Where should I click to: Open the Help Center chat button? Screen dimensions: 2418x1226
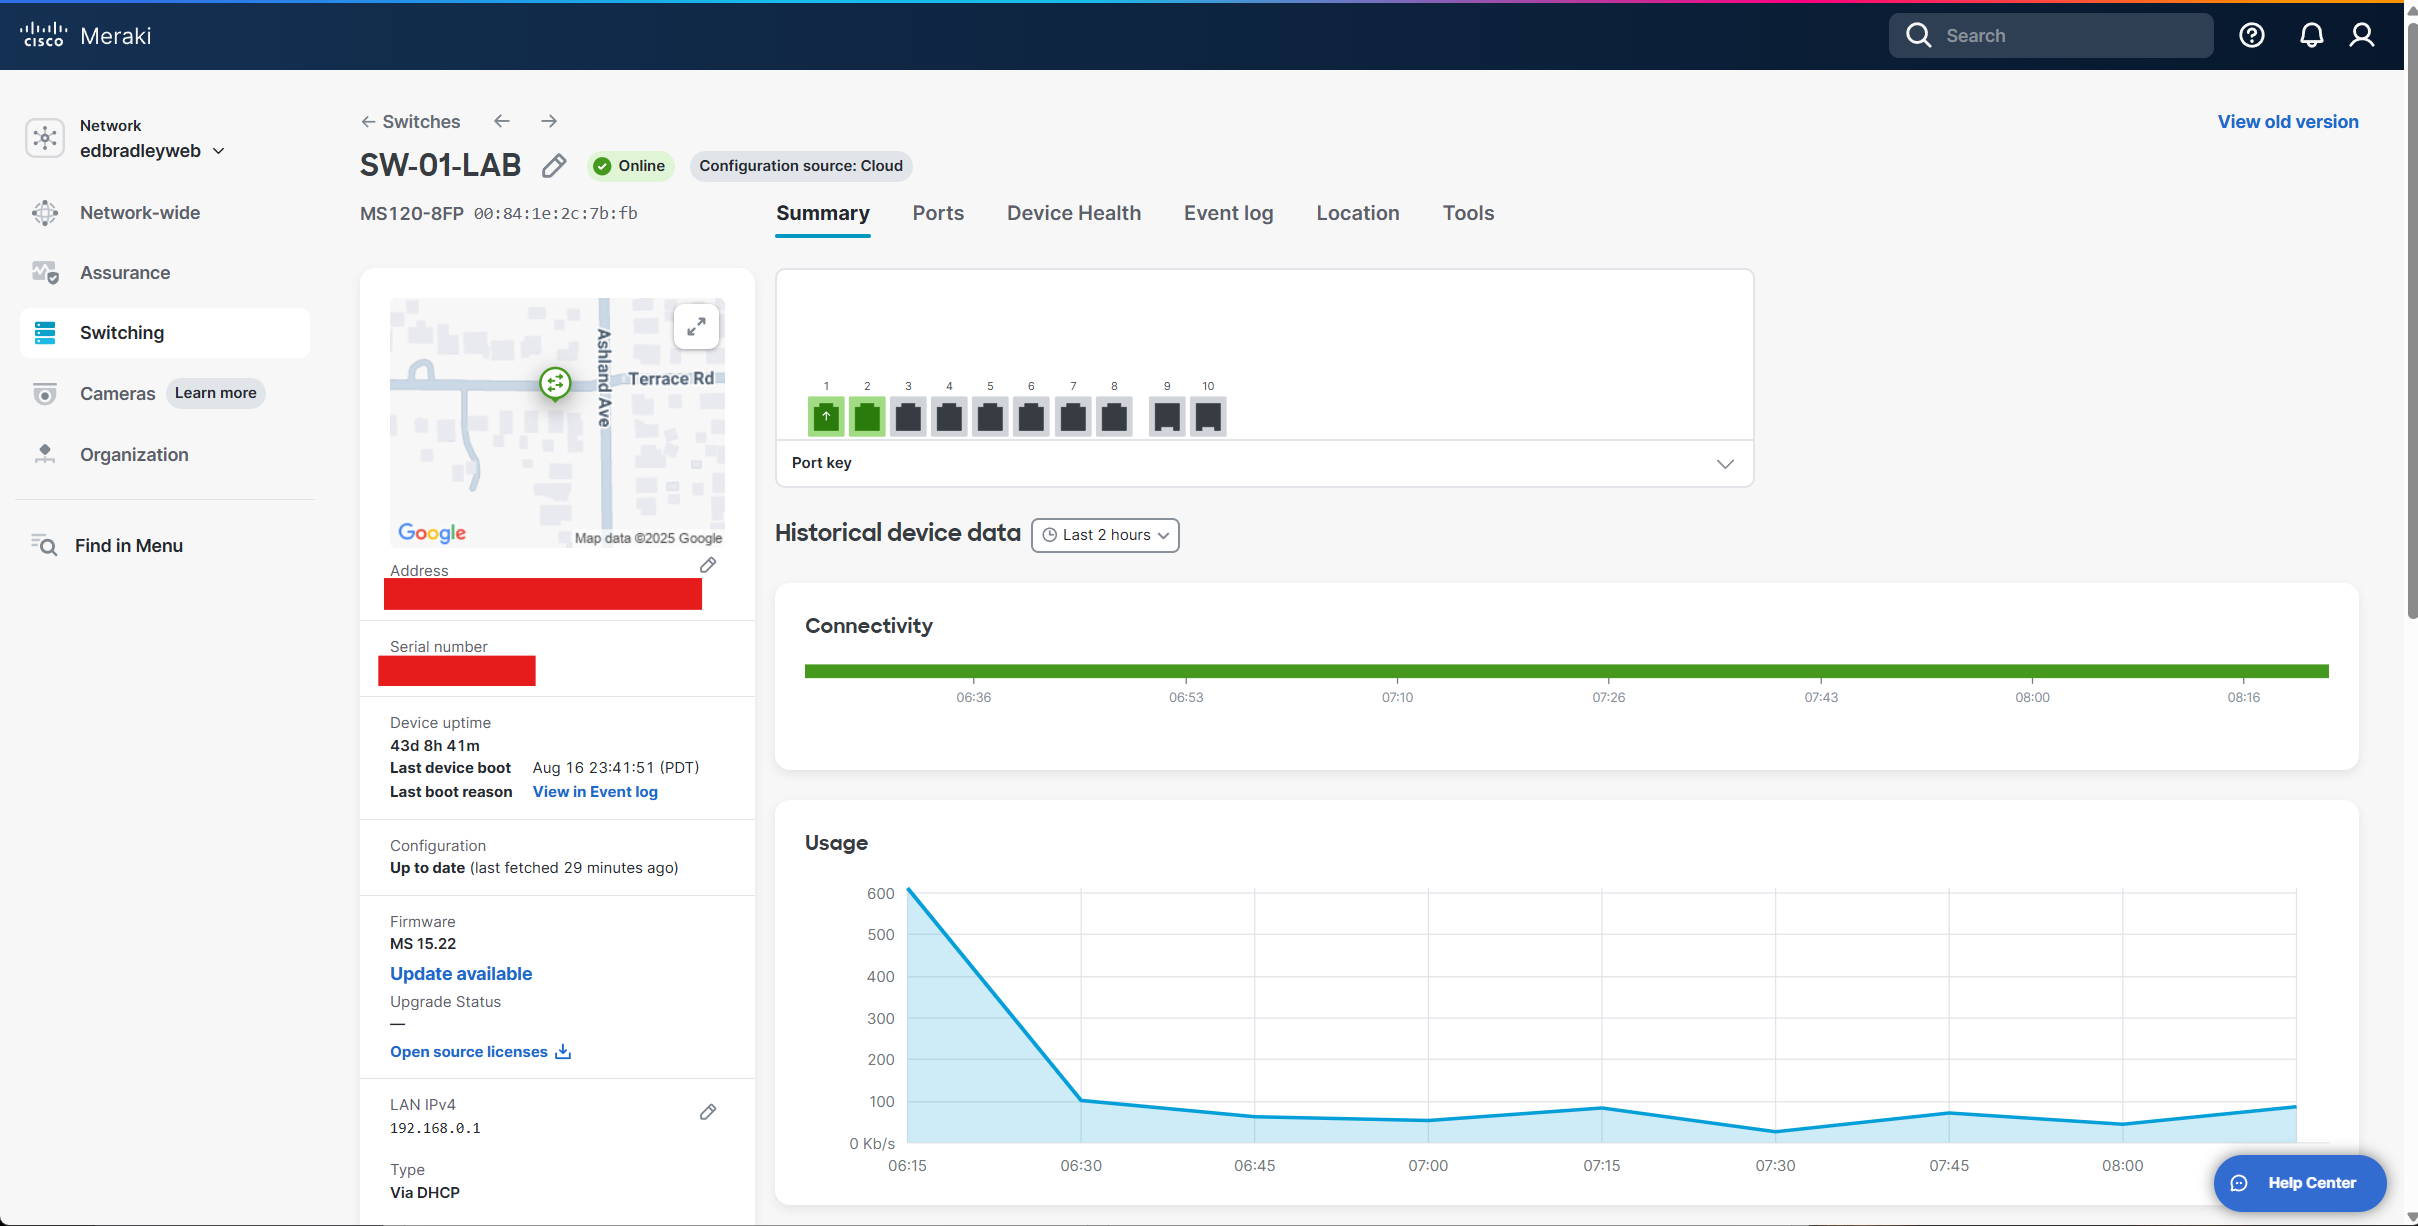tap(2299, 1183)
